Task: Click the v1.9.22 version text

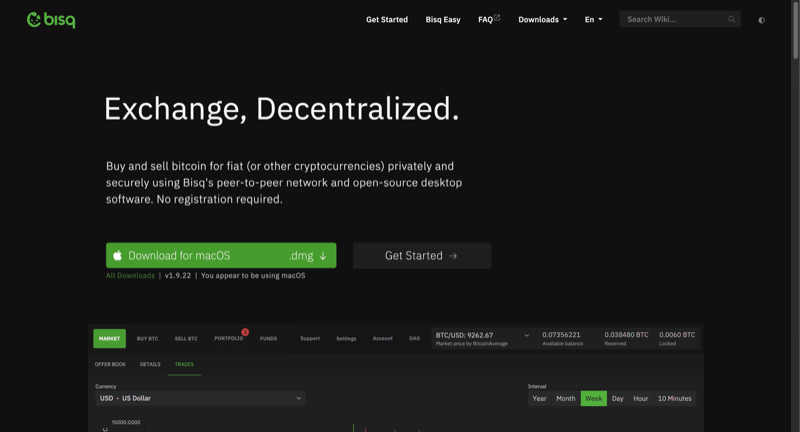Action: click(x=178, y=275)
